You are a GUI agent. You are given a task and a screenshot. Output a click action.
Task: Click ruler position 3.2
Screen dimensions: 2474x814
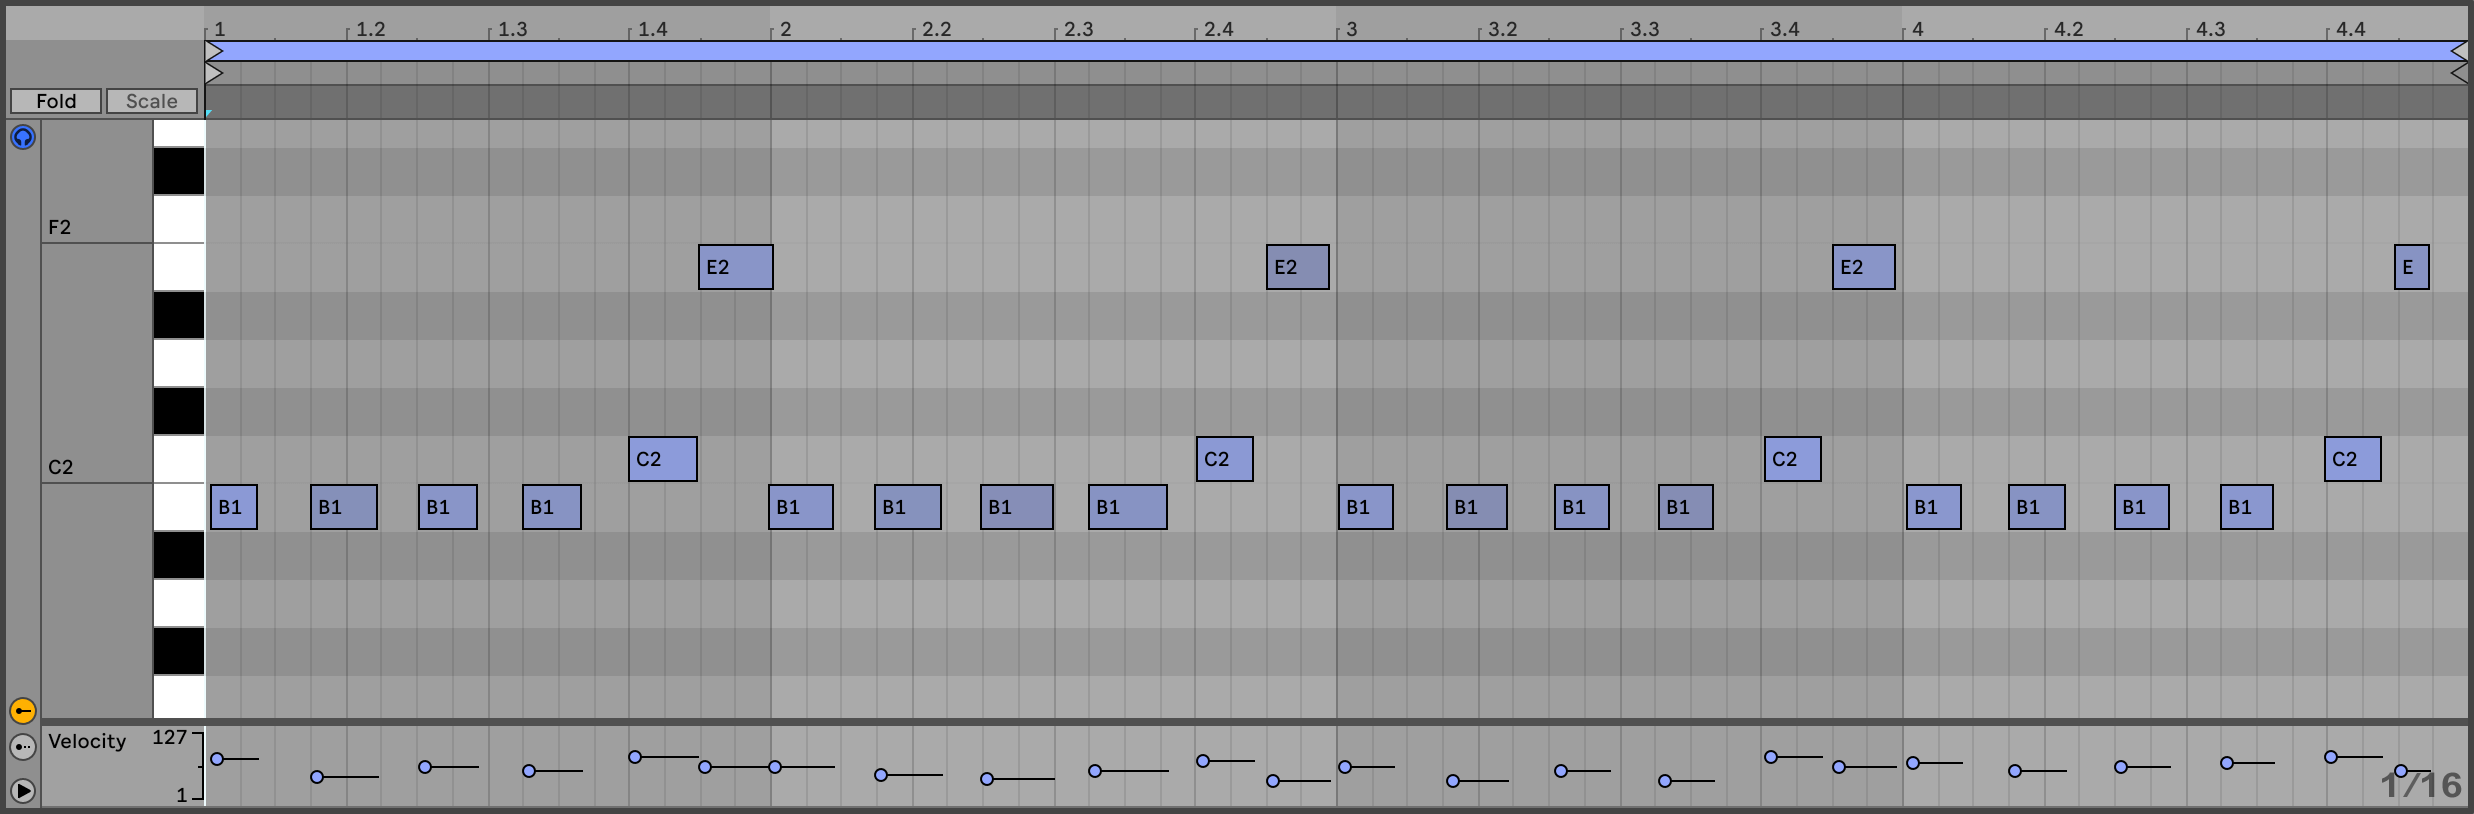click(x=1502, y=29)
